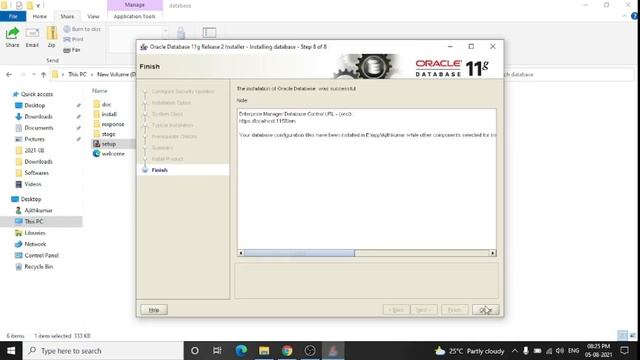Open Documents in navigation pane
The image size is (640, 360).
click(x=39, y=128)
